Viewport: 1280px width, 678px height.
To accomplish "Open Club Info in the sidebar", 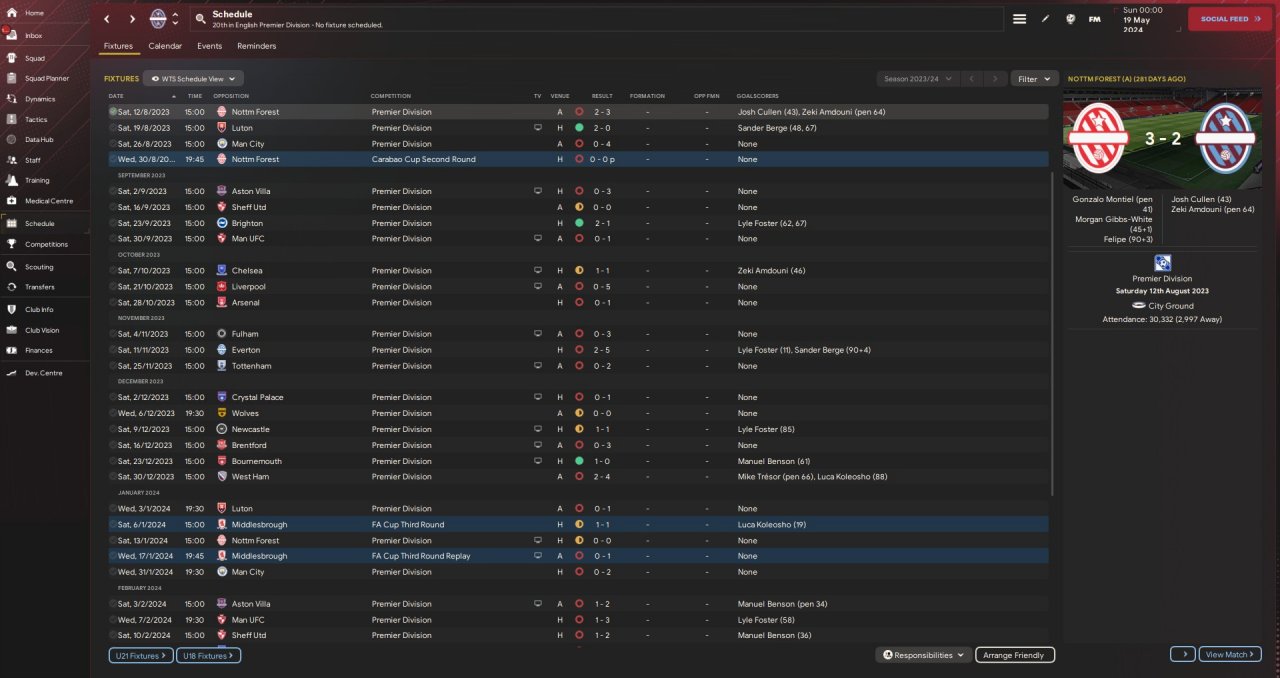I will 39,310.
